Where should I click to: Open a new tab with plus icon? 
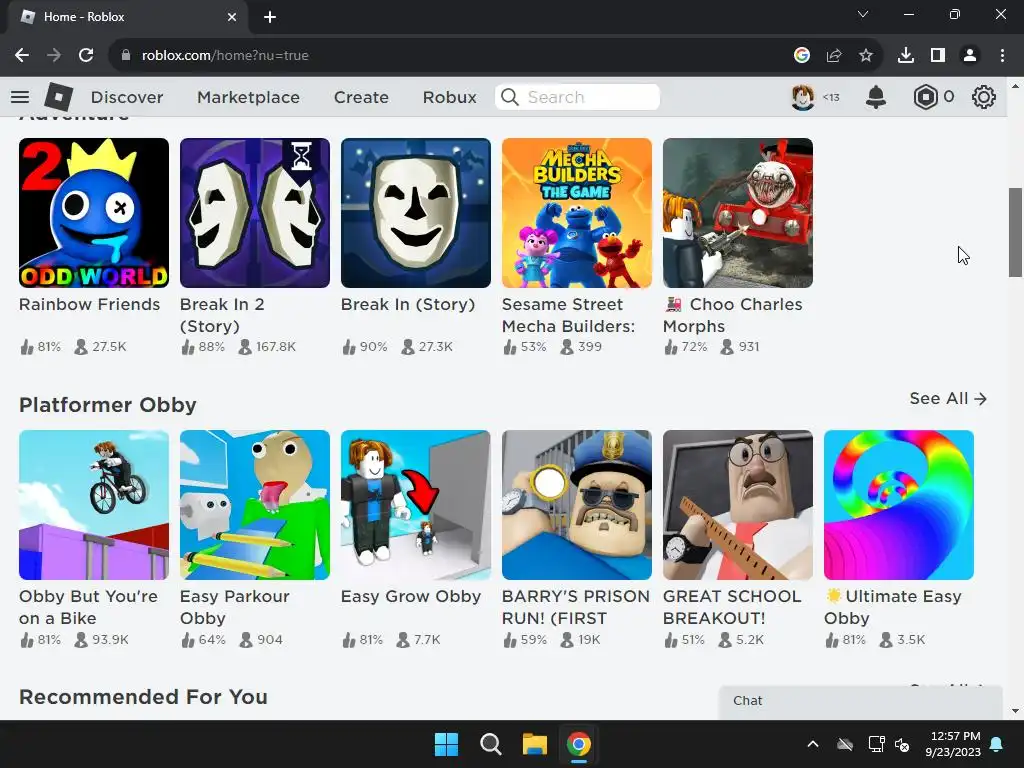[x=270, y=17]
